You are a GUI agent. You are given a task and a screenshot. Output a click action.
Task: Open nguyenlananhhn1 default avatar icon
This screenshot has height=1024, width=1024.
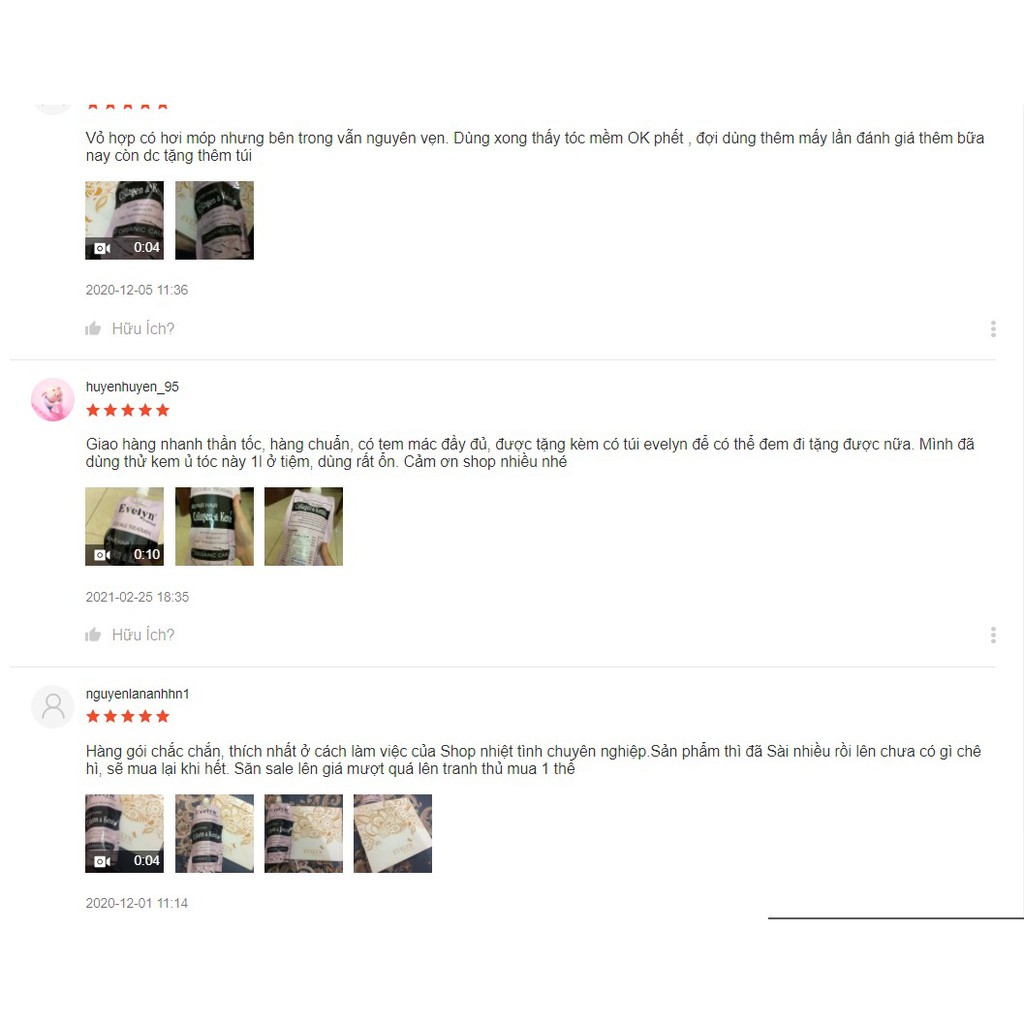tap(53, 707)
